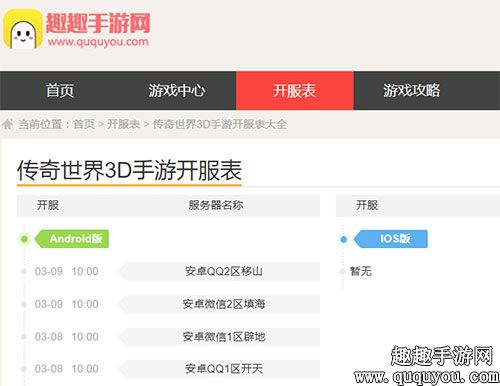Click the yellow ghost mascot logo icon
This screenshot has height=386, width=500.
[23, 29]
